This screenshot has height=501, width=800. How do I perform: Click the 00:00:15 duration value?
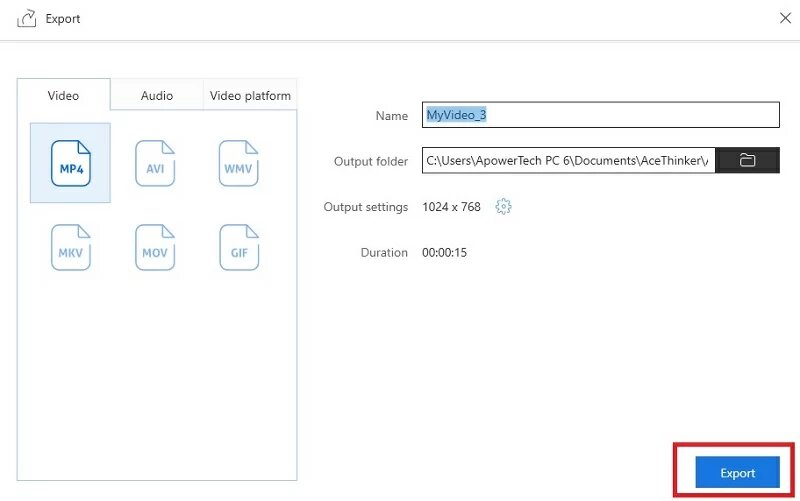444,253
